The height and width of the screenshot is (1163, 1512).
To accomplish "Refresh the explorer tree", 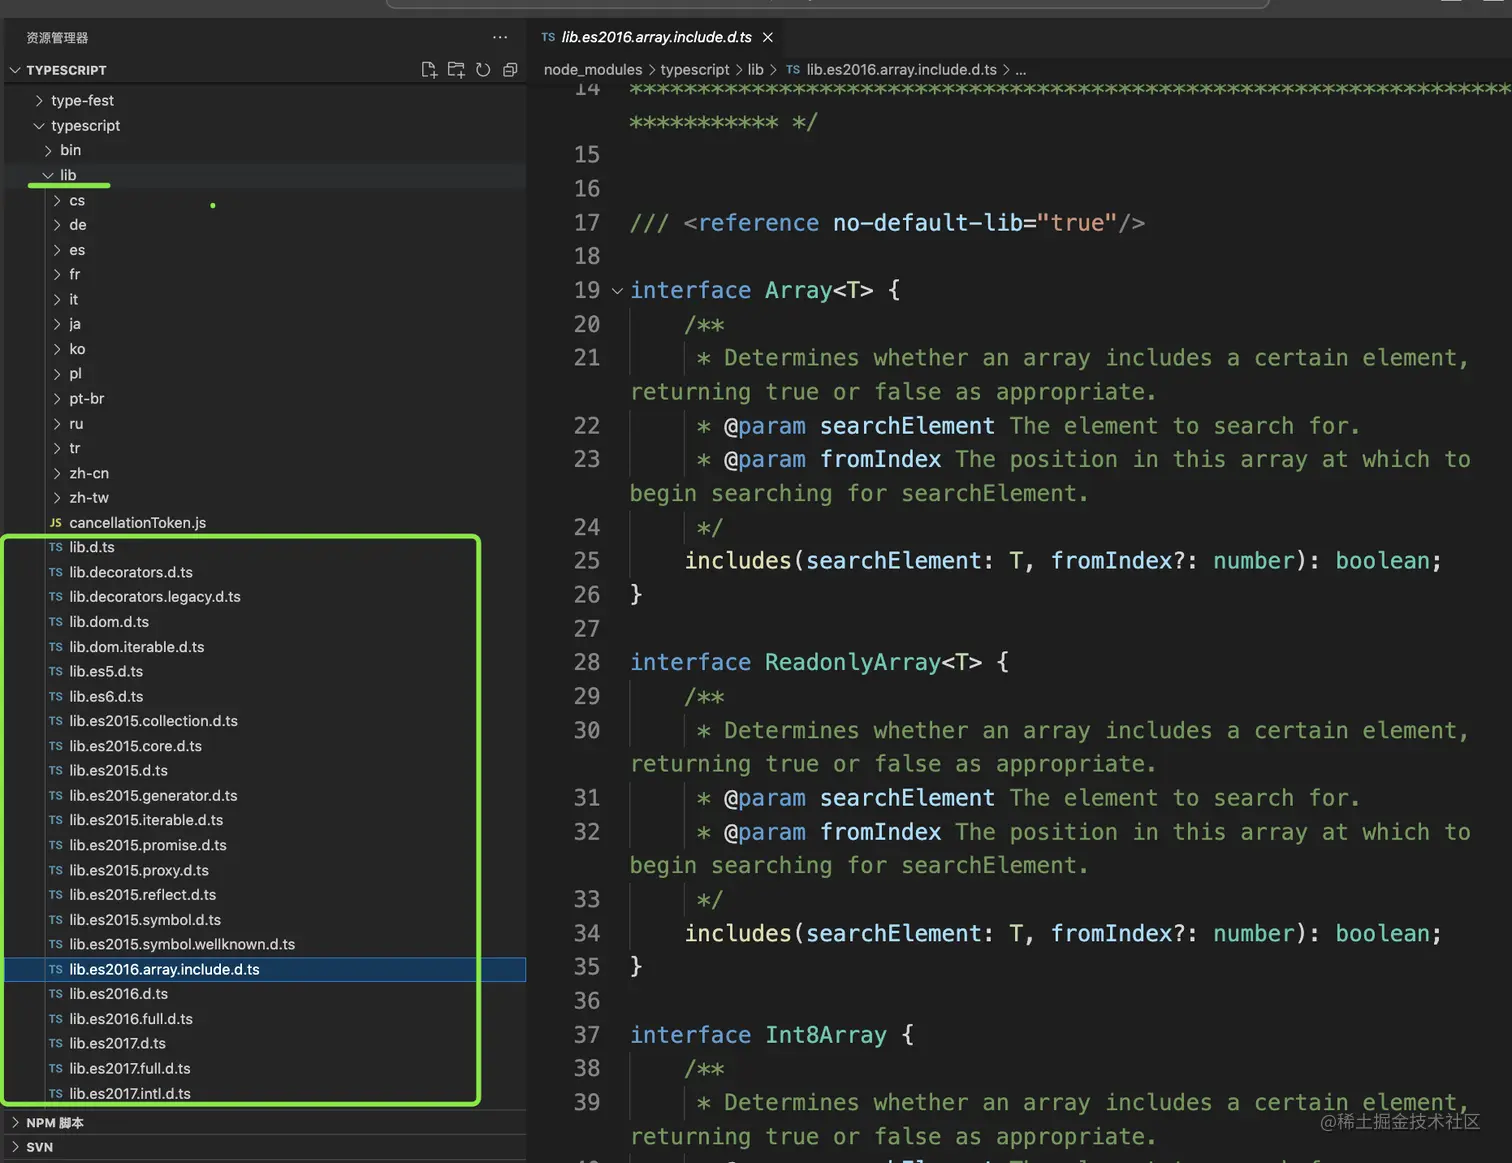I will click(x=483, y=70).
